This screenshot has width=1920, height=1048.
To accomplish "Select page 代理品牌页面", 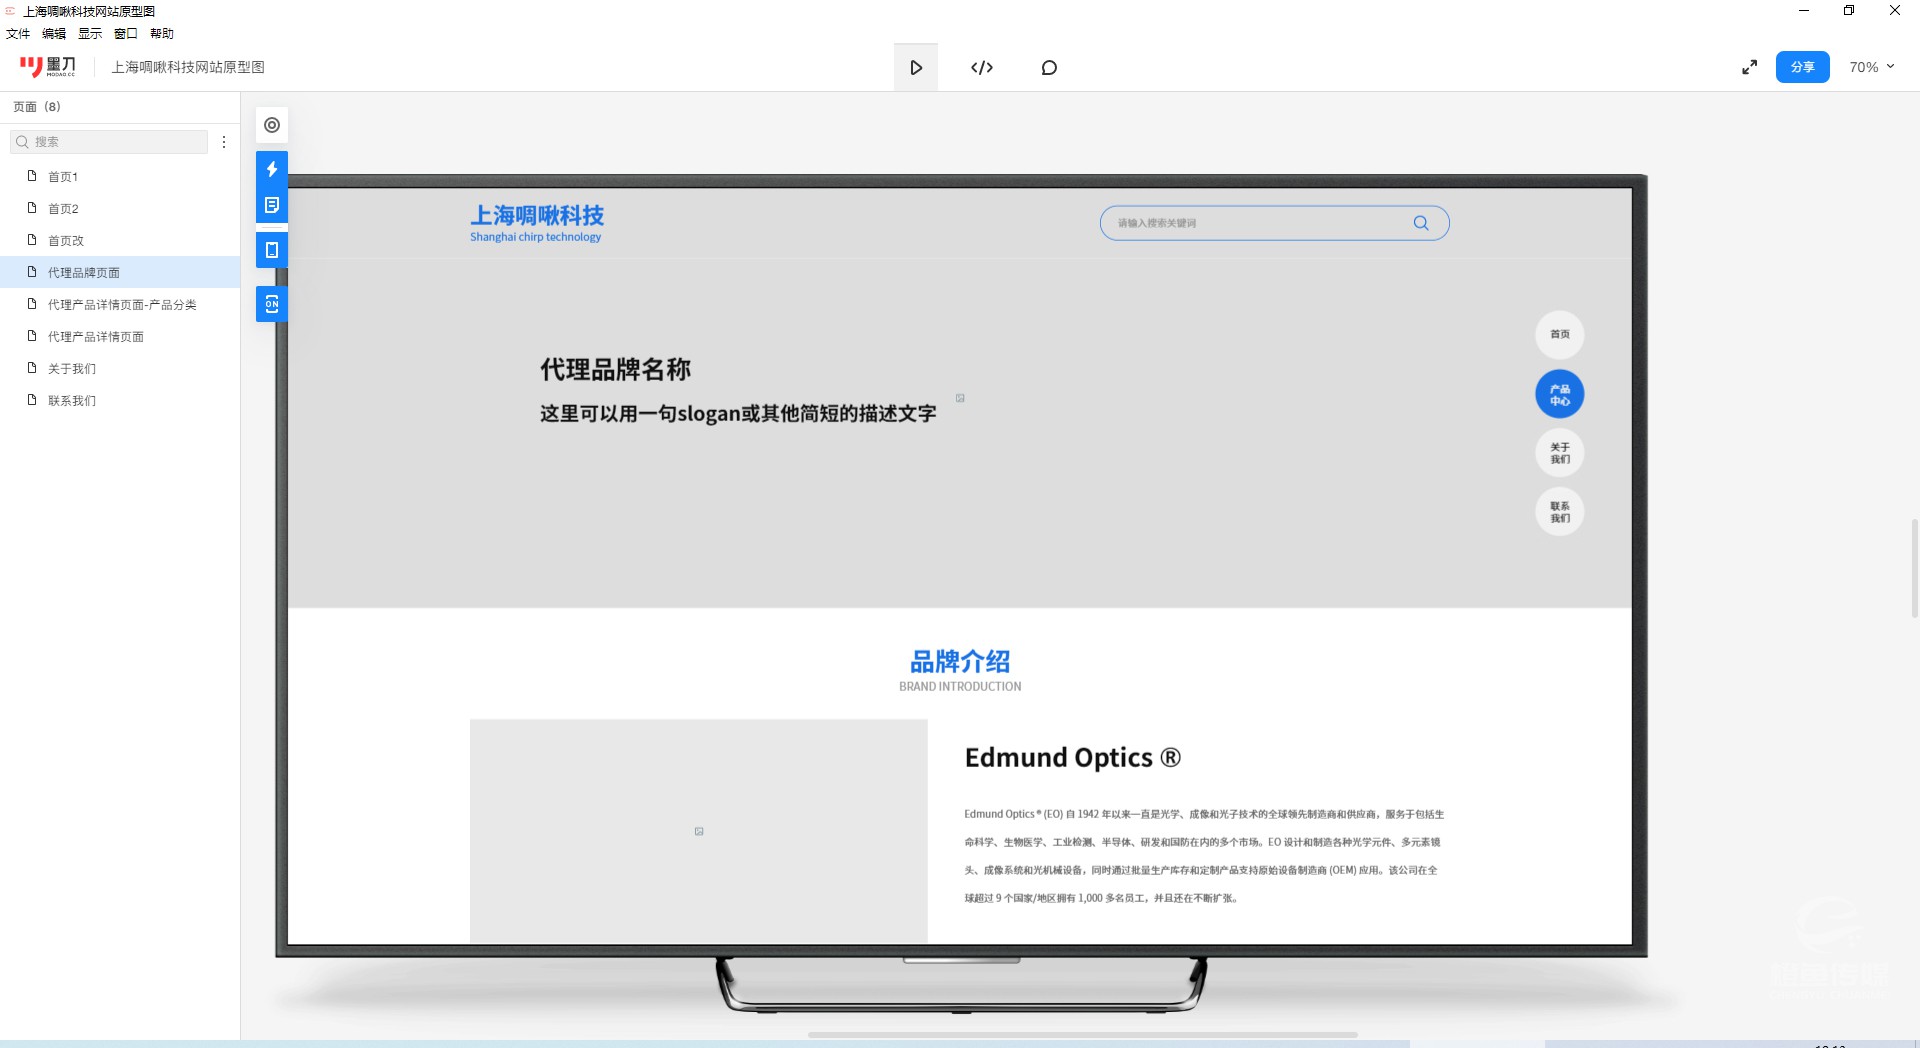I will click(120, 272).
